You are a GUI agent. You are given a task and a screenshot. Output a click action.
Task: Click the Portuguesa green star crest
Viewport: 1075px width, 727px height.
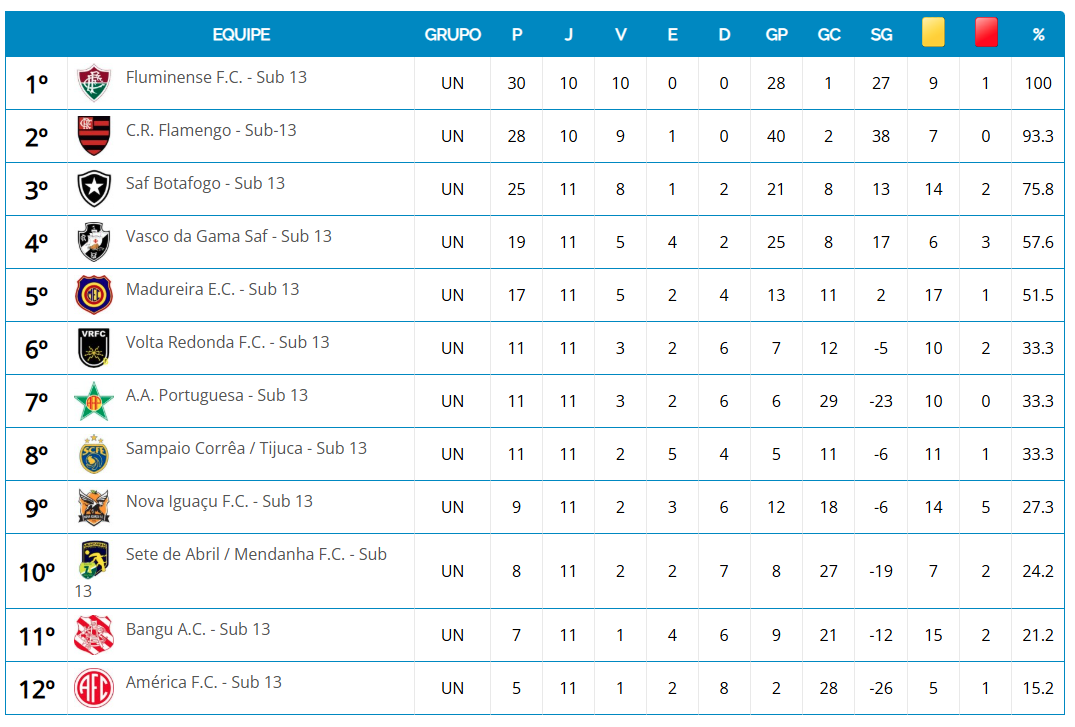coord(93,401)
